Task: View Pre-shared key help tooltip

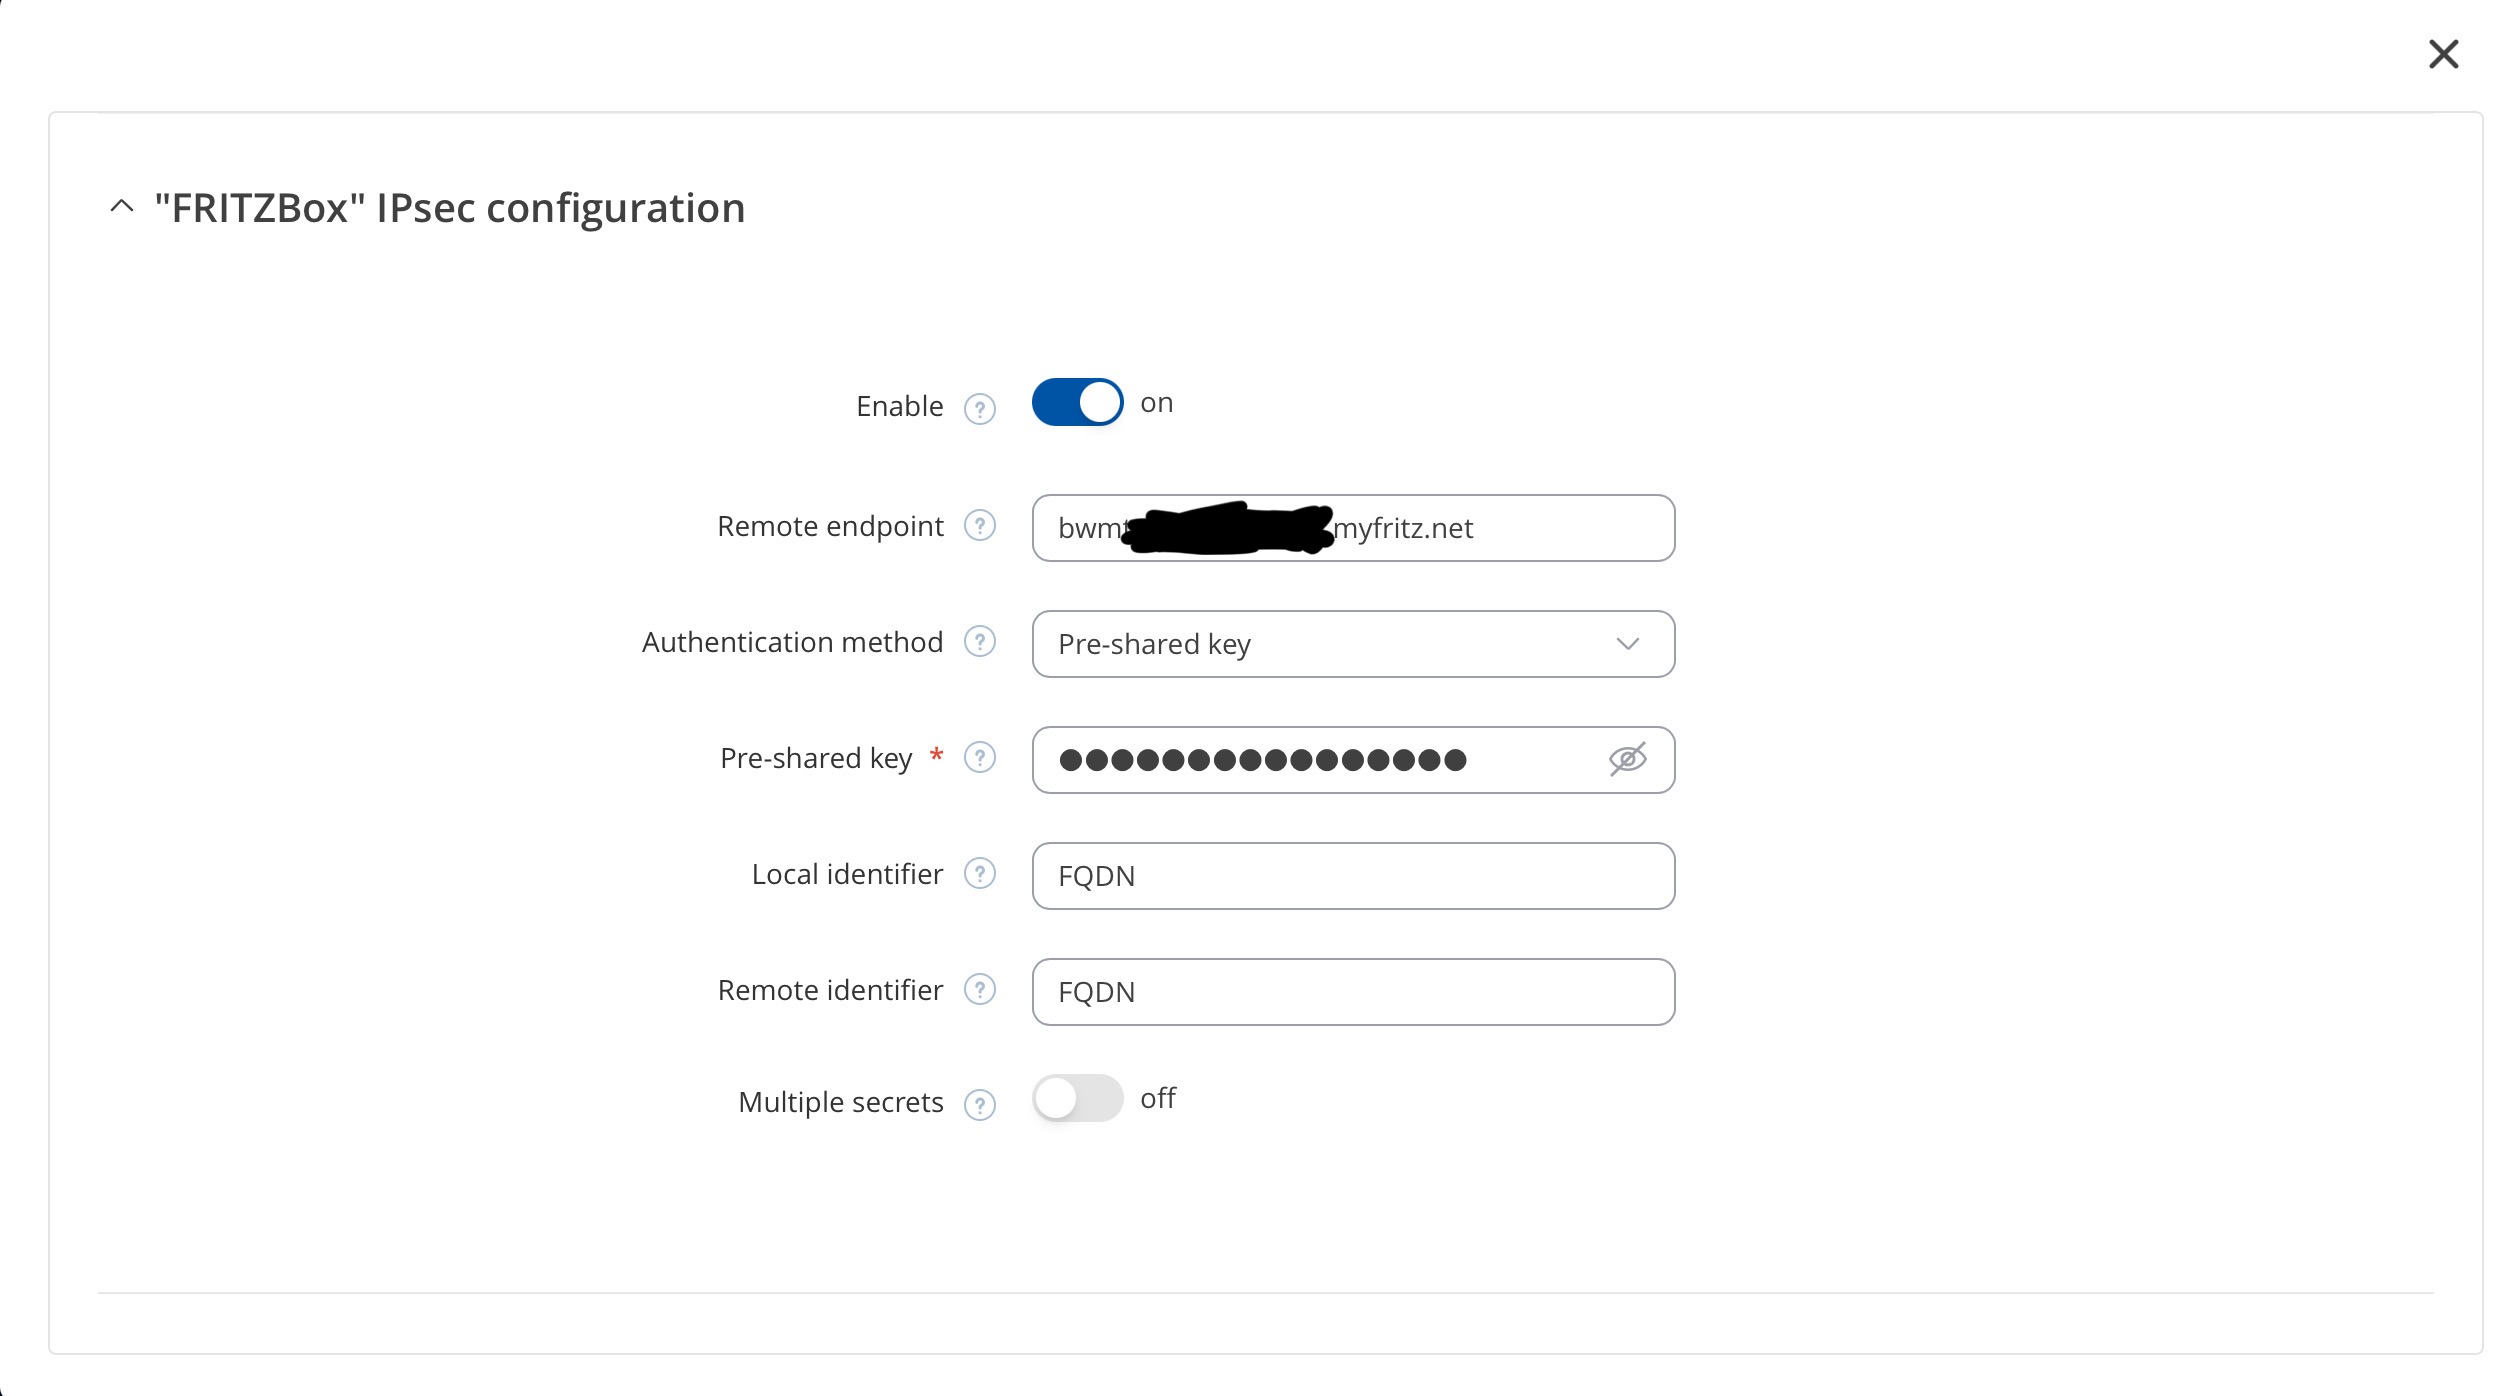Action: tap(979, 757)
